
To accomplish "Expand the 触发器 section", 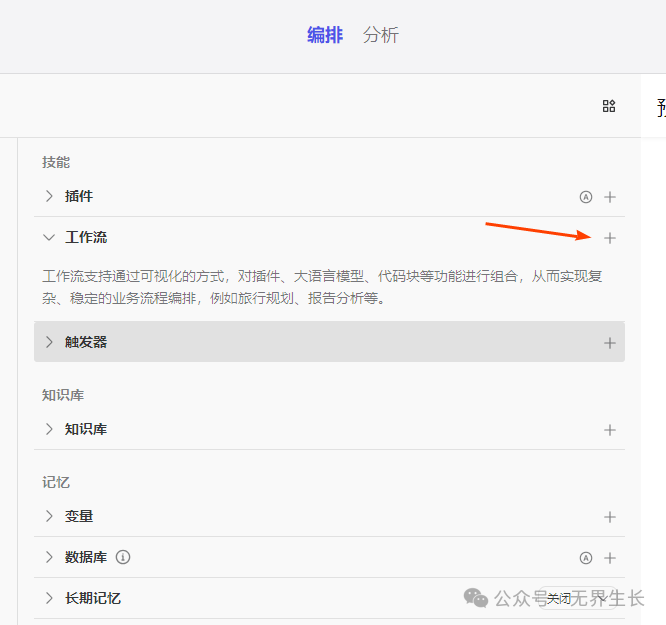I will coord(49,342).
